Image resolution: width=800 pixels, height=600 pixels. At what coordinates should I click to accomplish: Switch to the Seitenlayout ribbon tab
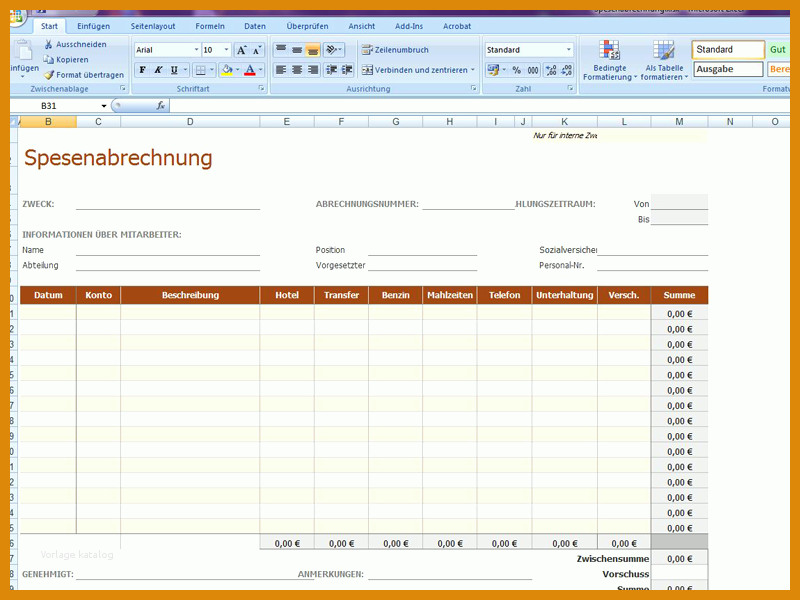point(153,26)
